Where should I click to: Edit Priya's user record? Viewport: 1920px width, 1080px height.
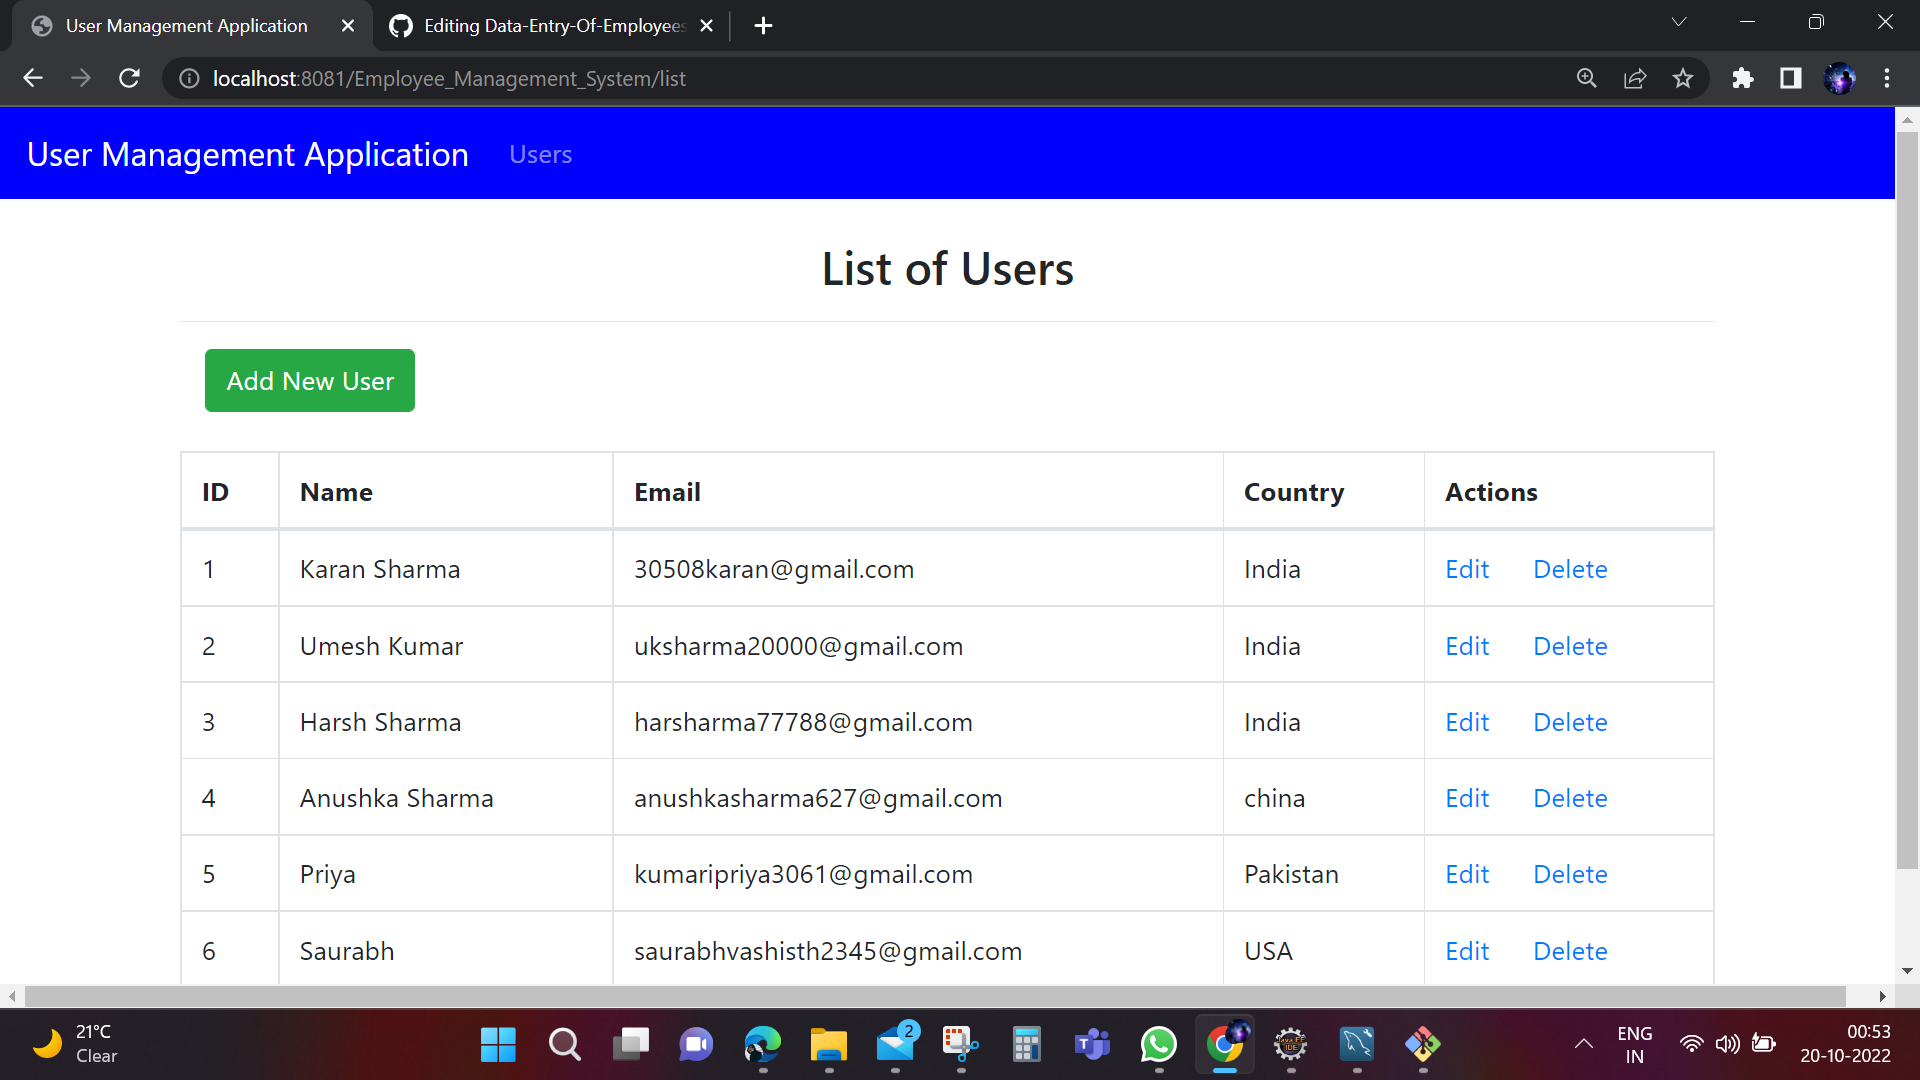tap(1466, 873)
